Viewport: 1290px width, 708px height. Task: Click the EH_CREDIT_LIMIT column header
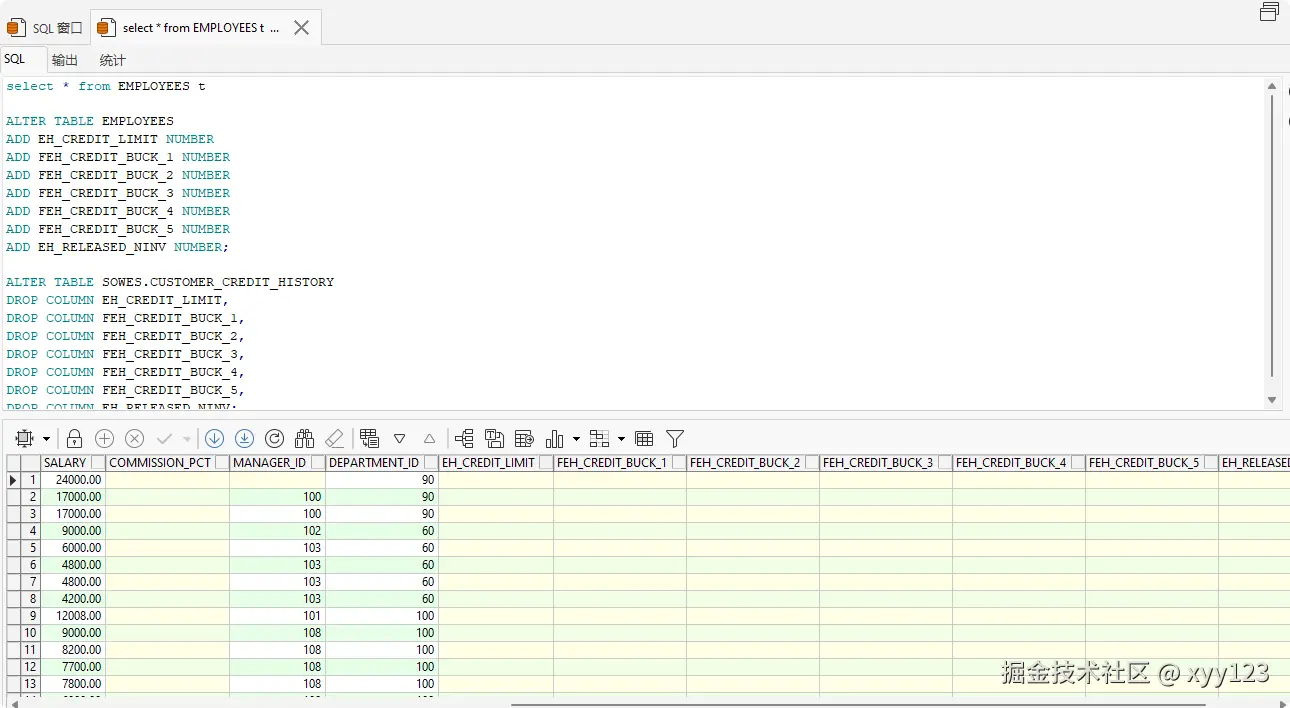tap(489, 463)
